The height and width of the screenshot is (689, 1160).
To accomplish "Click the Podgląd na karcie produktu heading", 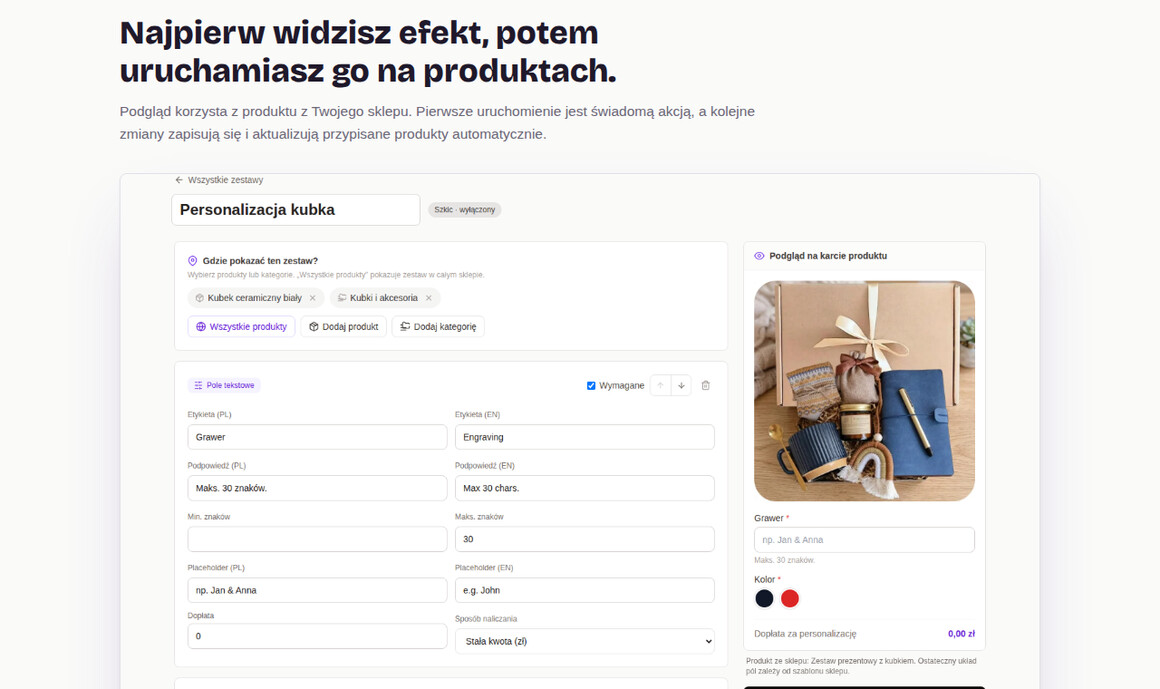I will point(828,256).
